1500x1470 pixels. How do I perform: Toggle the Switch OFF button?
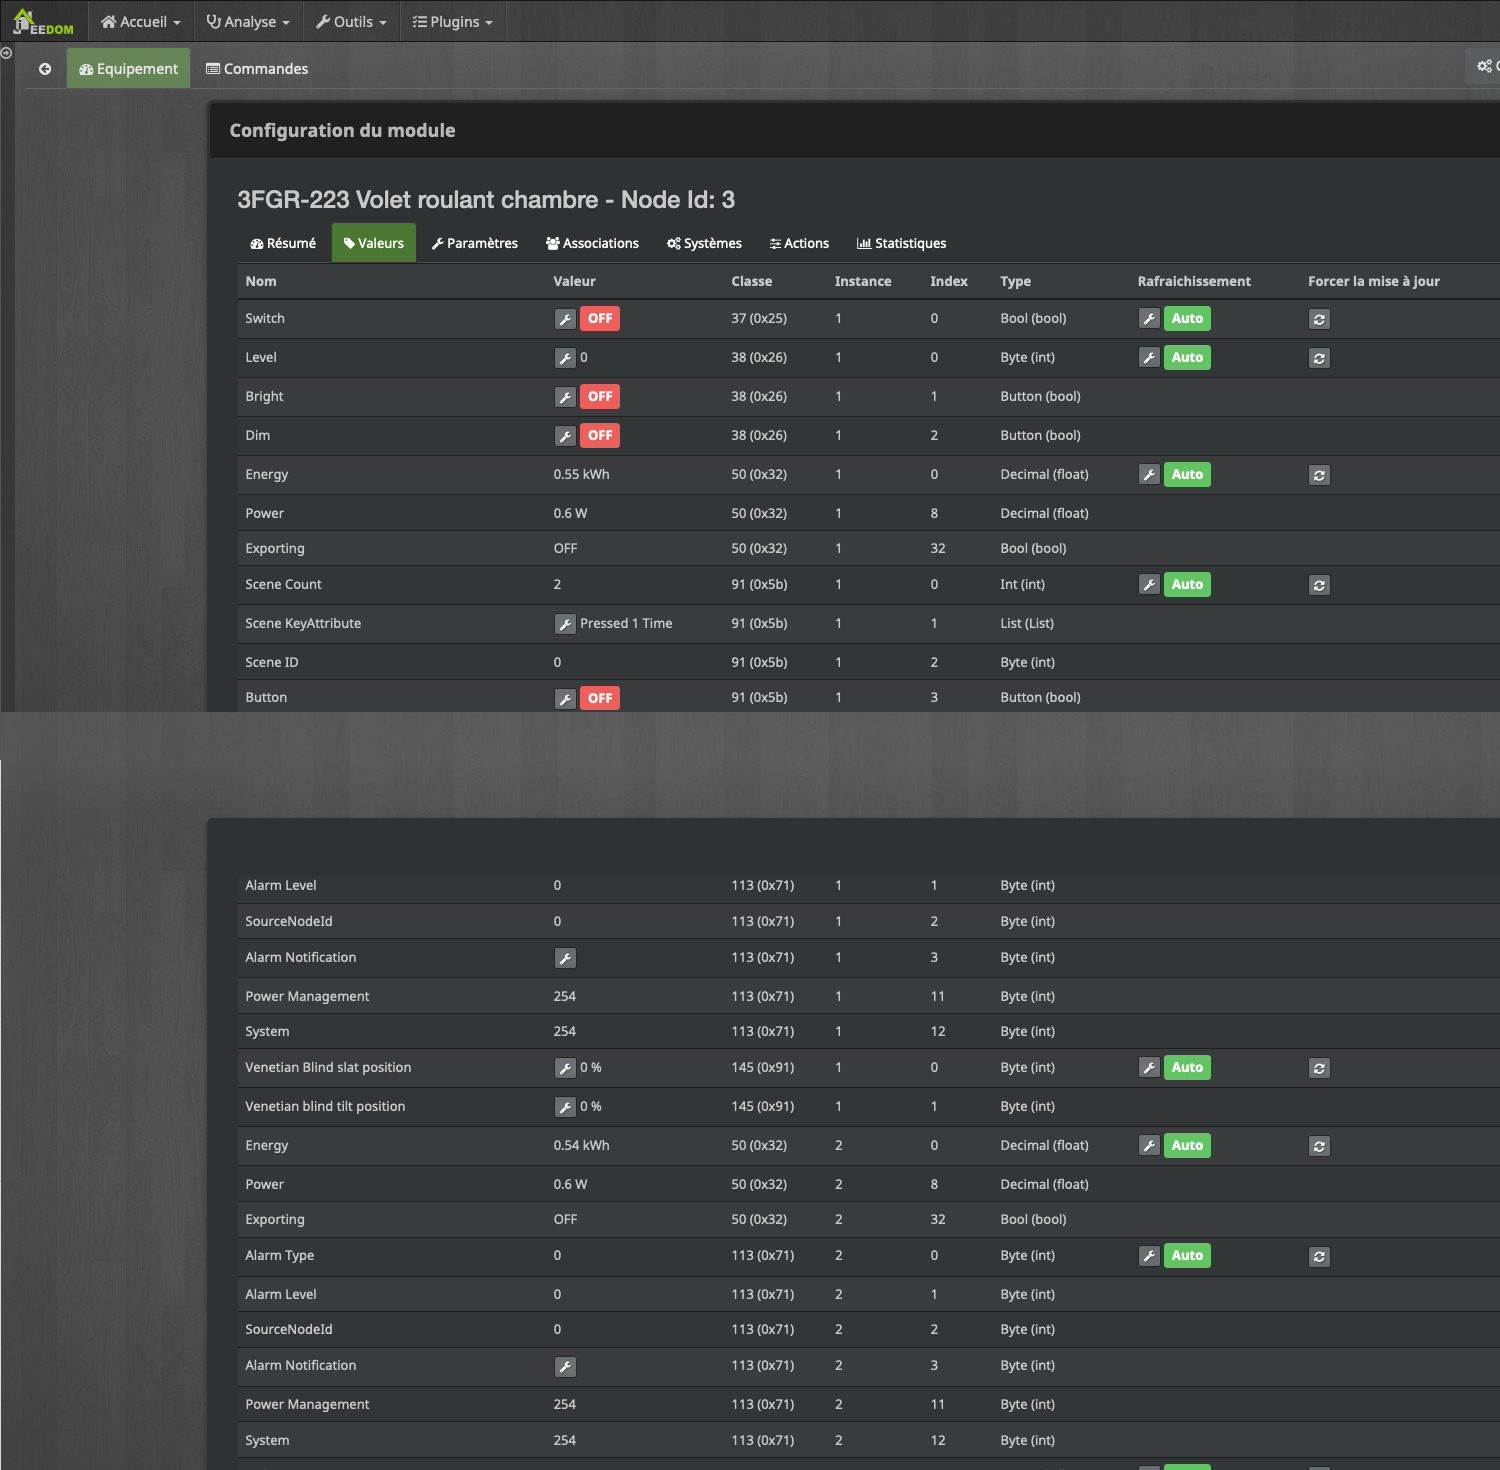tap(600, 319)
